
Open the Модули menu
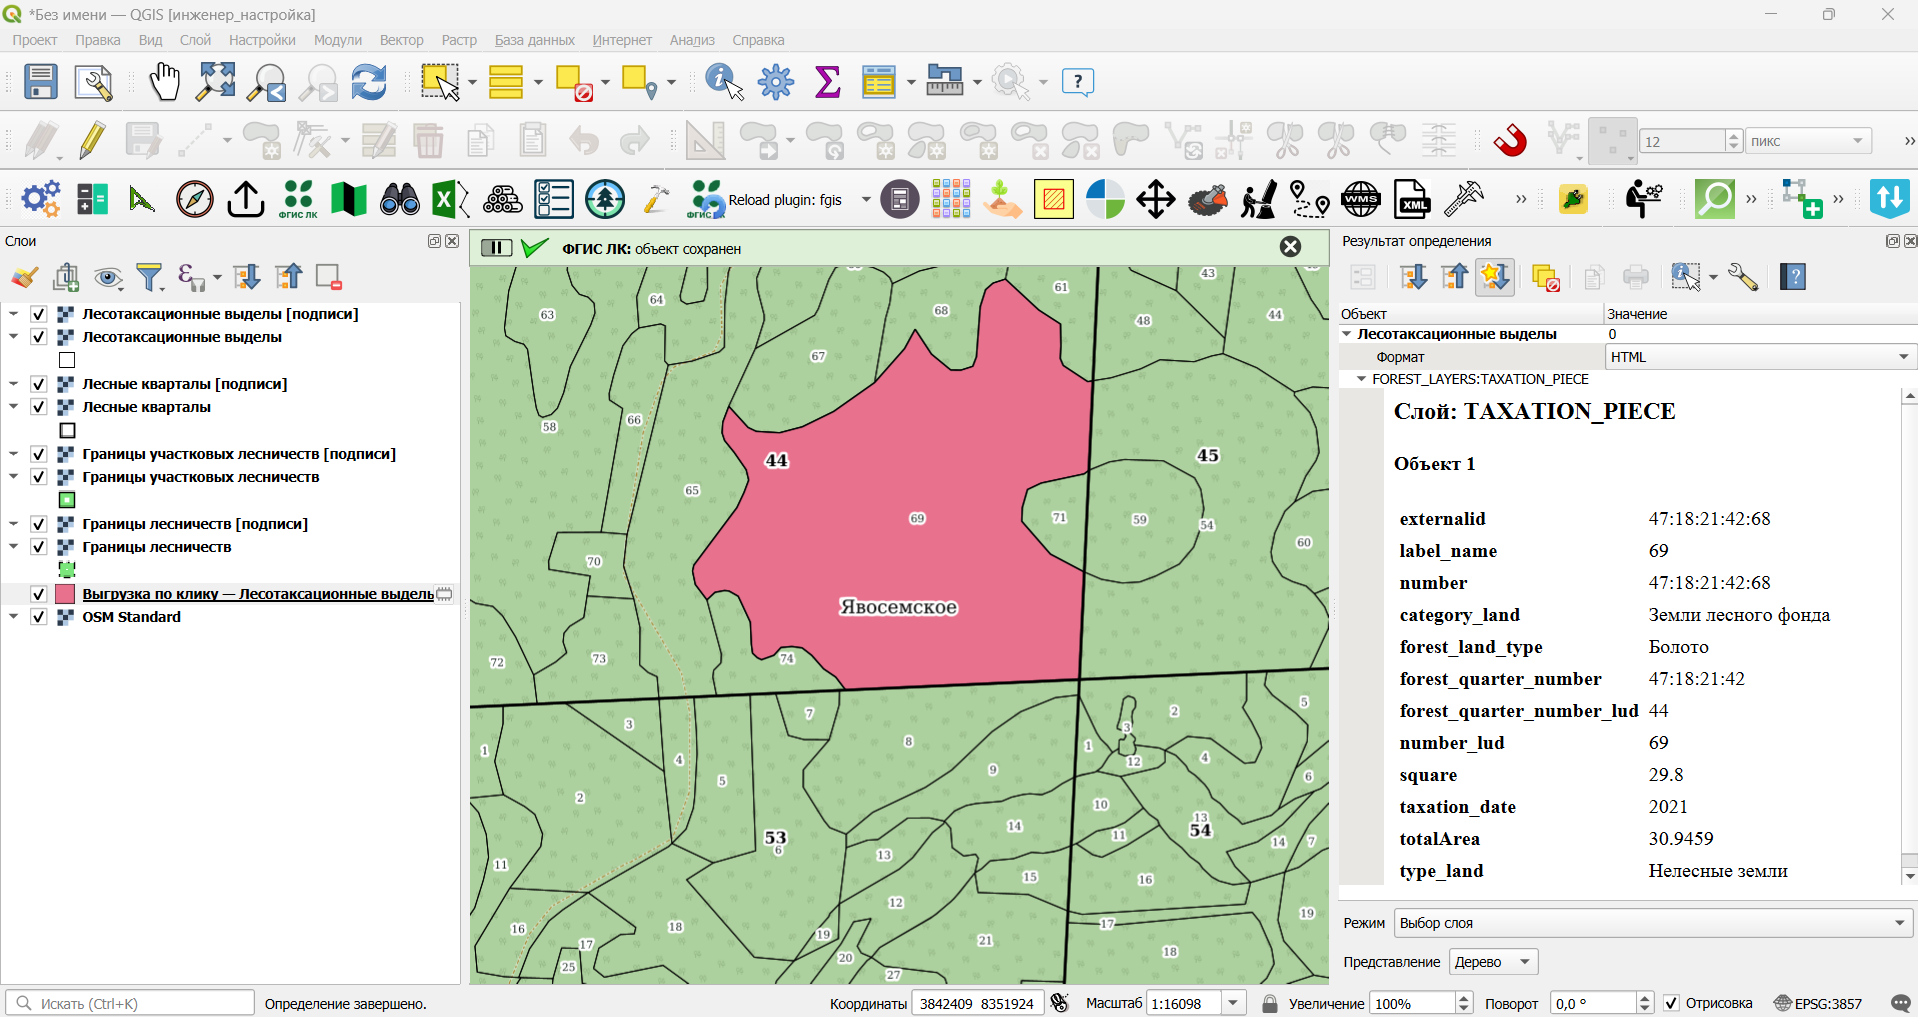(337, 40)
